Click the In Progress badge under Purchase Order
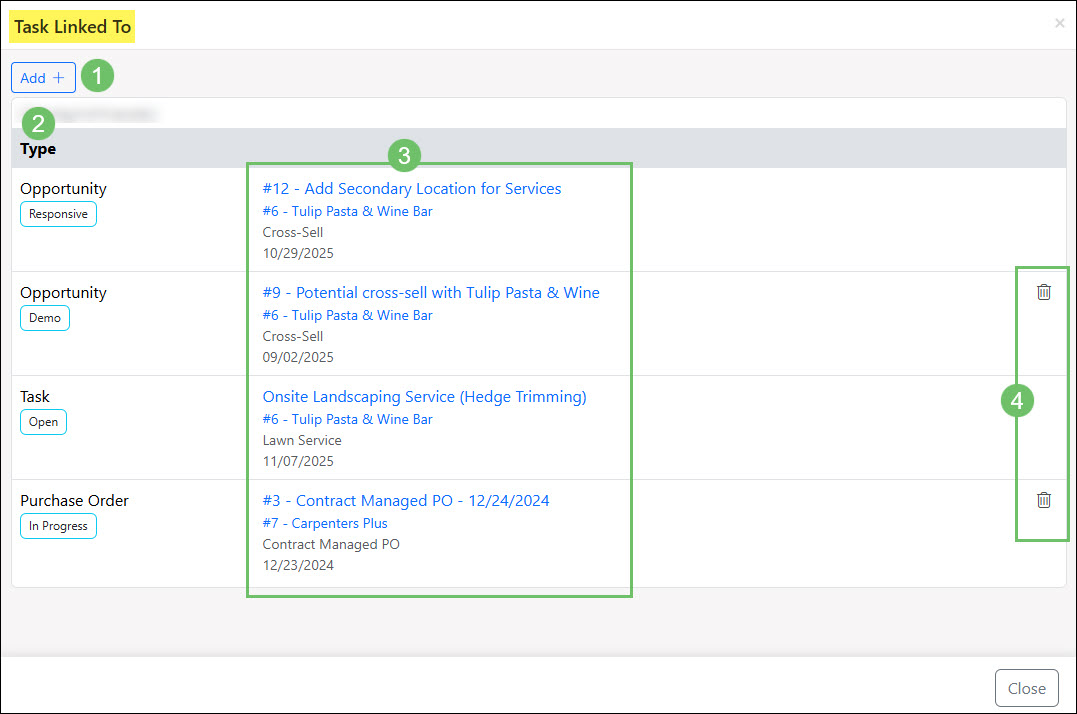This screenshot has height=714, width=1077. (x=58, y=525)
